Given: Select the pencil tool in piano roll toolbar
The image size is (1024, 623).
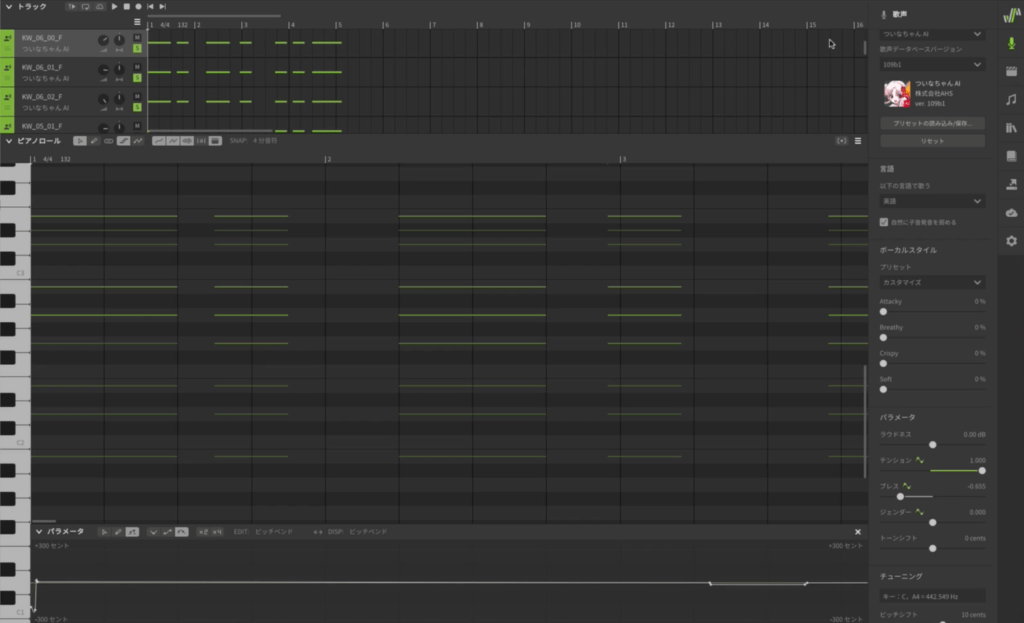Looking at the screenshot, I should point(95,141).
